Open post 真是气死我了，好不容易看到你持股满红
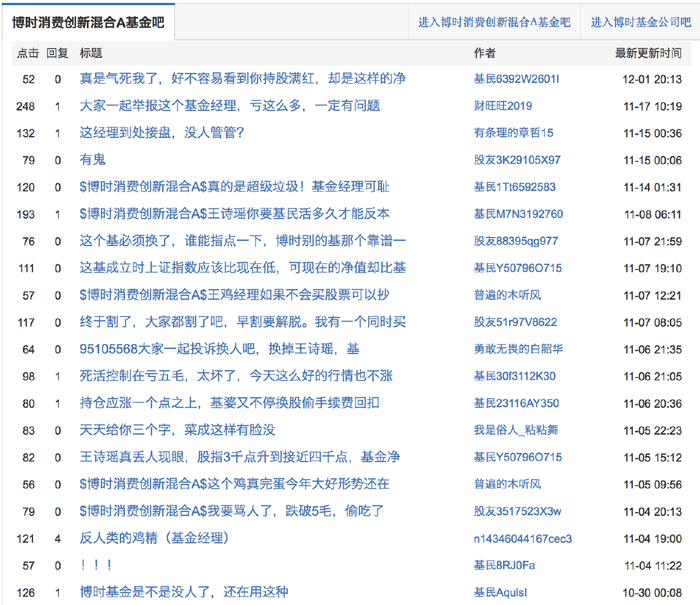The height and width of the screenshot is (605, 700). pos(242,79)
